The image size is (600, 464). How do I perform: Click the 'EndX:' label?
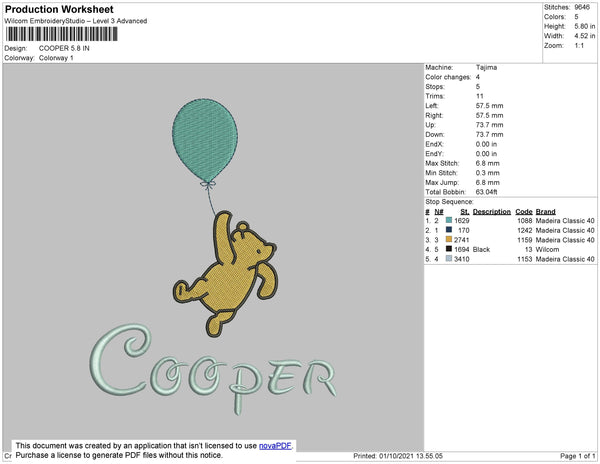pyautogui.click(x=434, y=144)
